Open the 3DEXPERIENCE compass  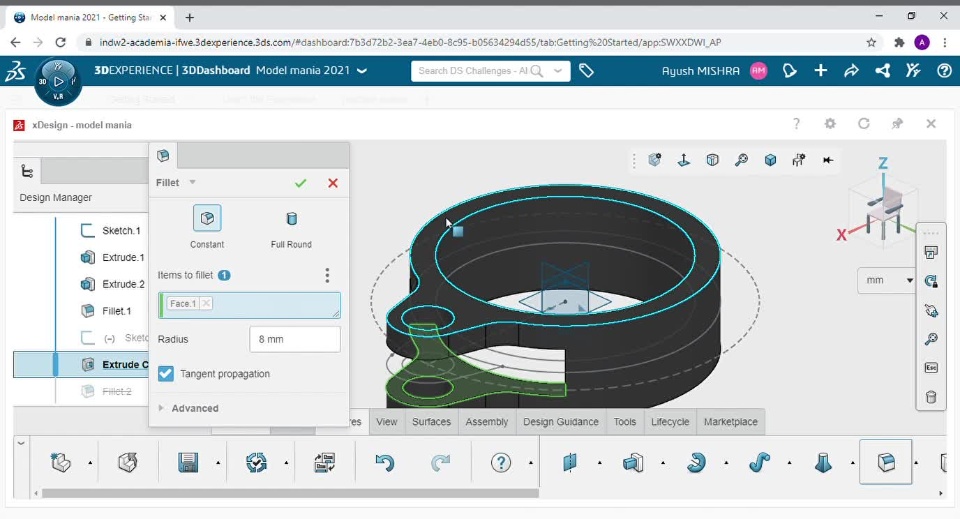point(58,81)
